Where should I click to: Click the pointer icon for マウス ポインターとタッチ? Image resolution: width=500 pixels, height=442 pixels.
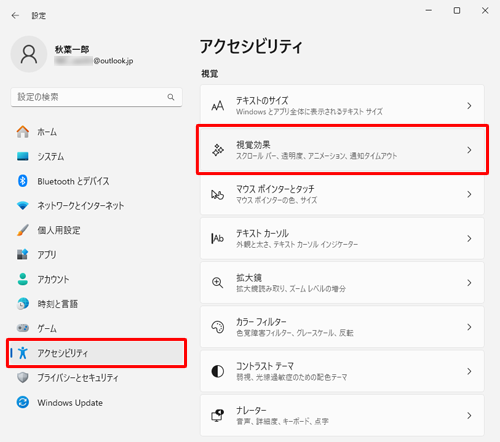(218, 194)
